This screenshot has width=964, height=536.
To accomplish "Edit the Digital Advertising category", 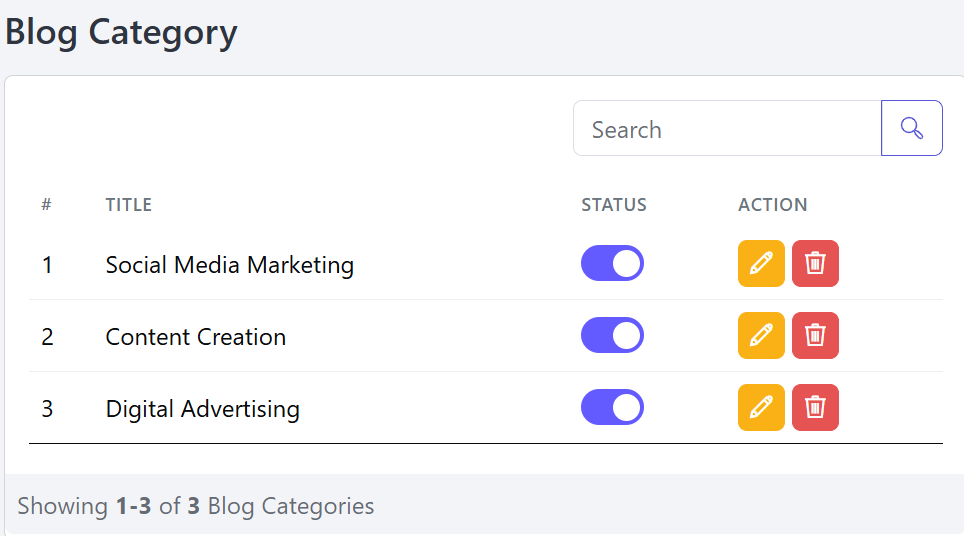I will coord(761,408).
